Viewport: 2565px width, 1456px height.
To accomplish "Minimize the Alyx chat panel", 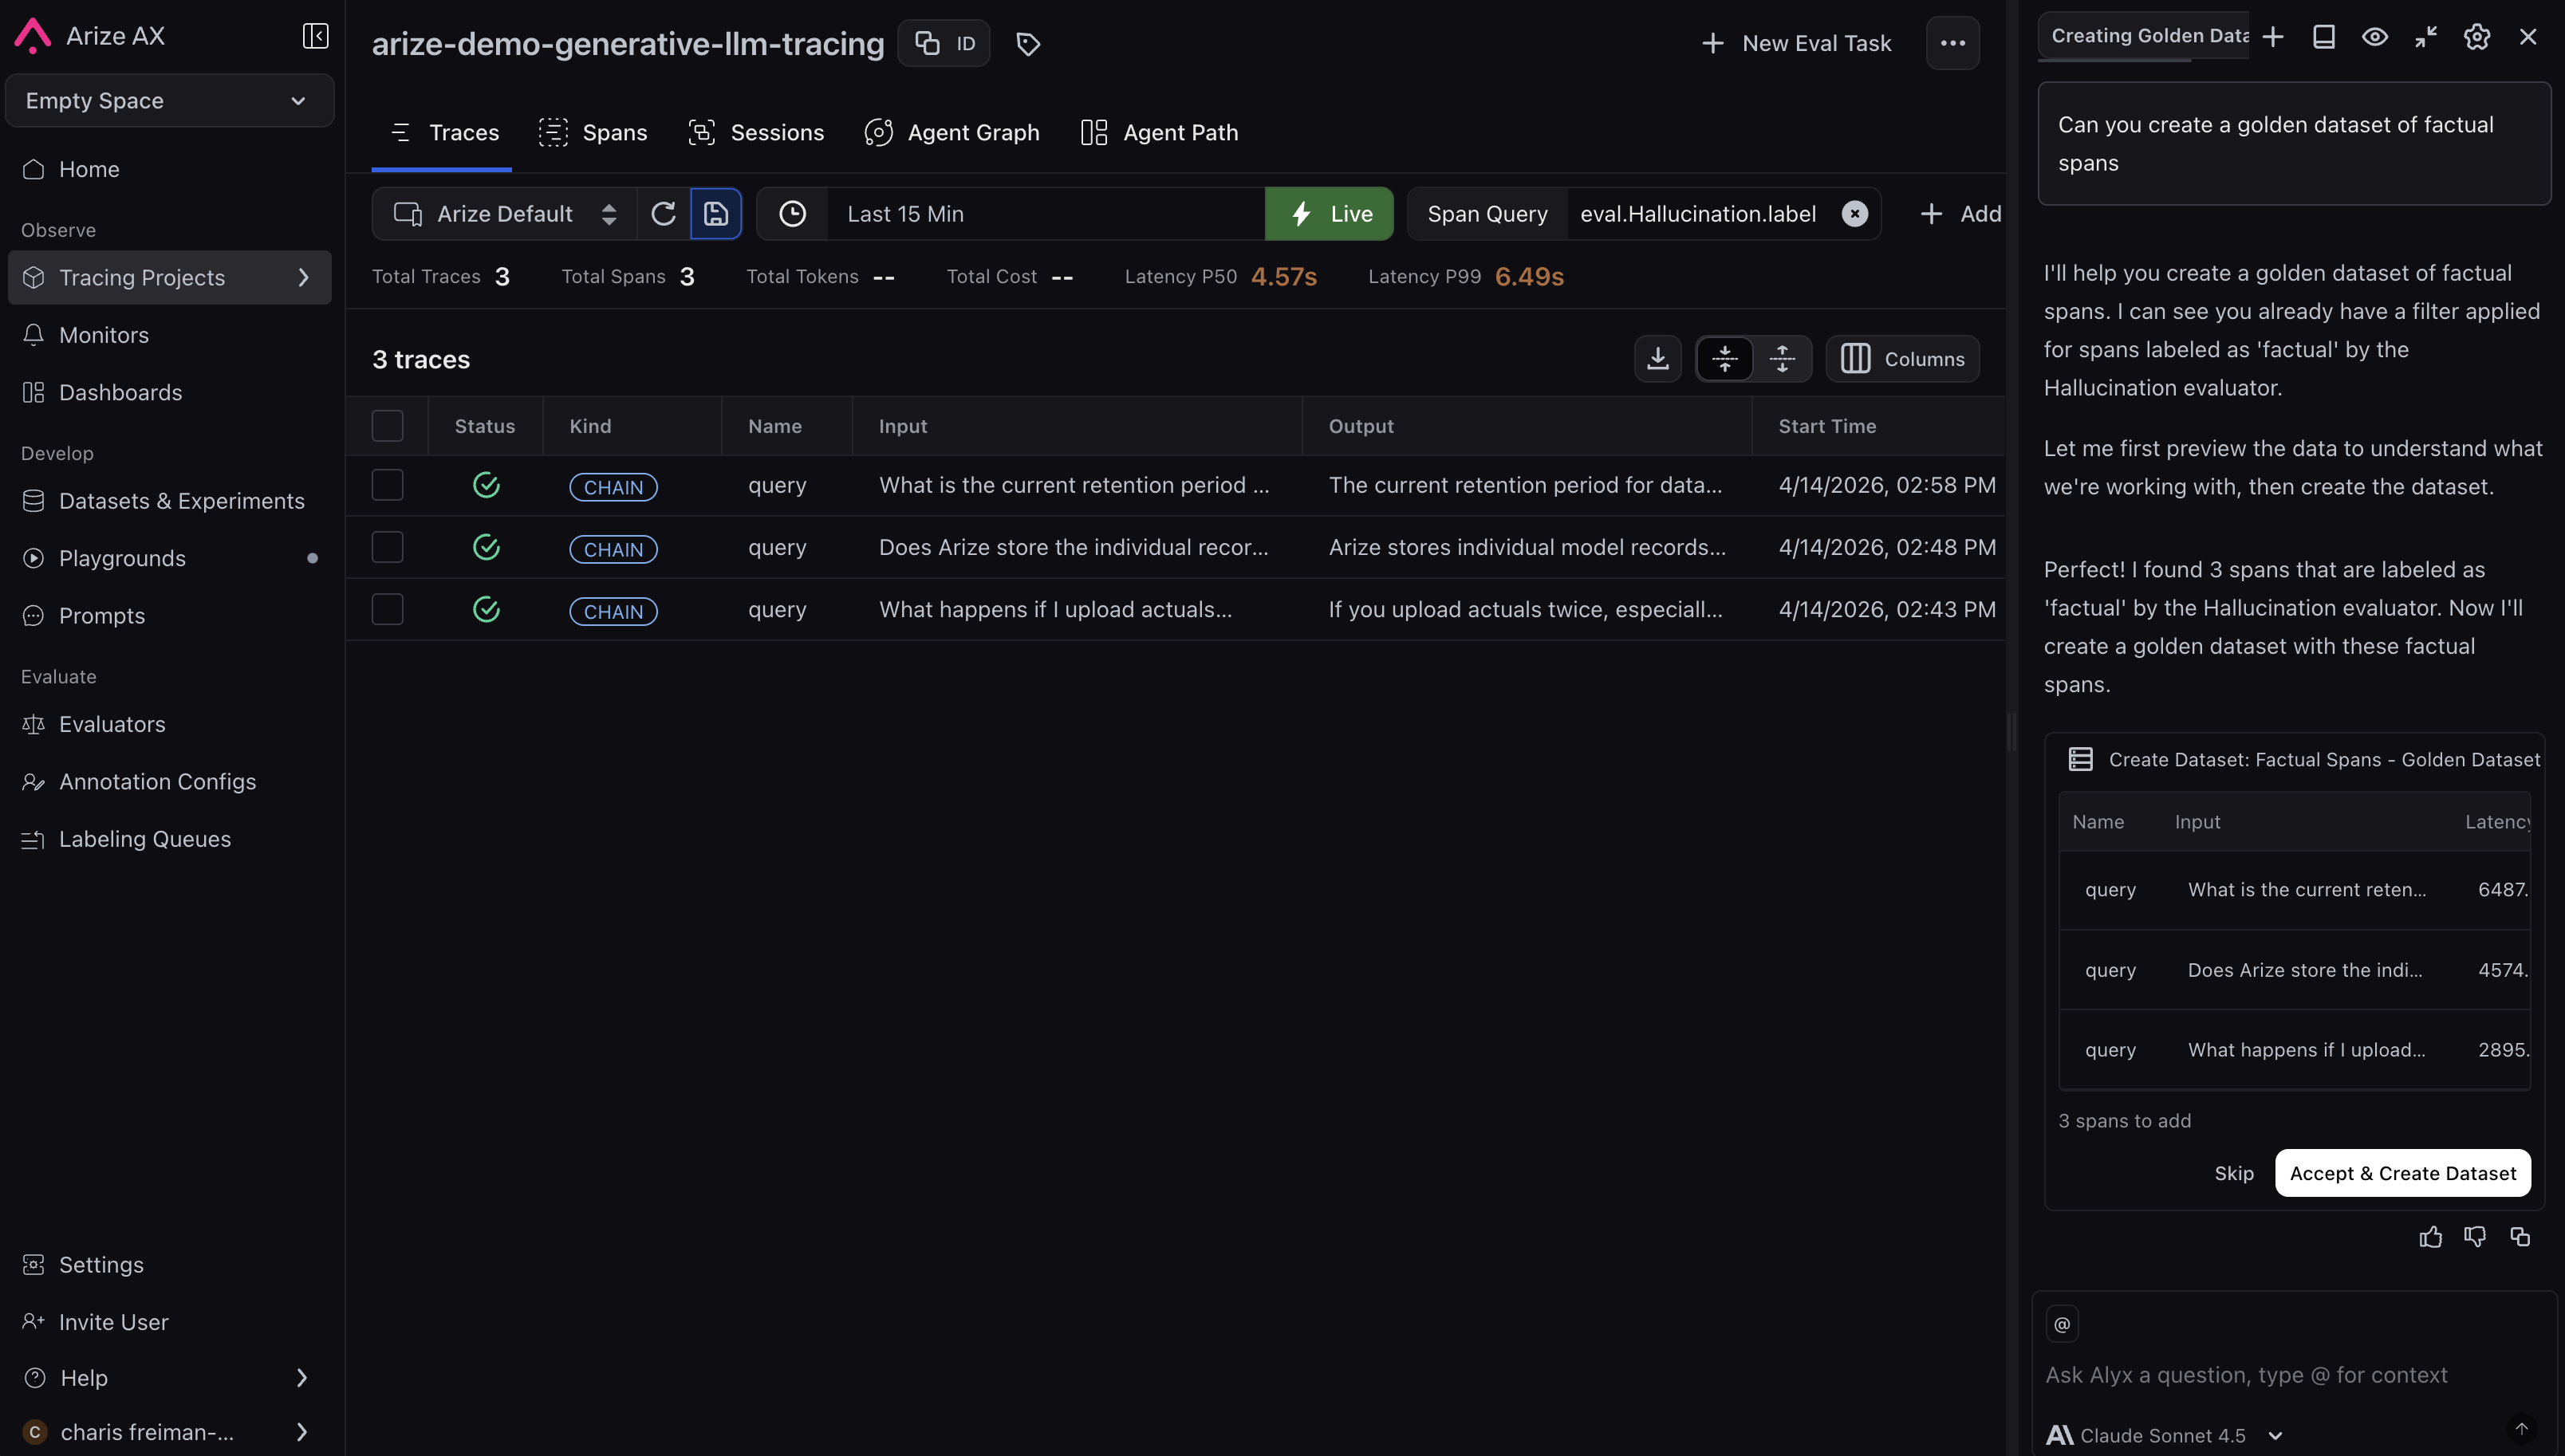I will pyautogui.click(x=2426, y=36).
